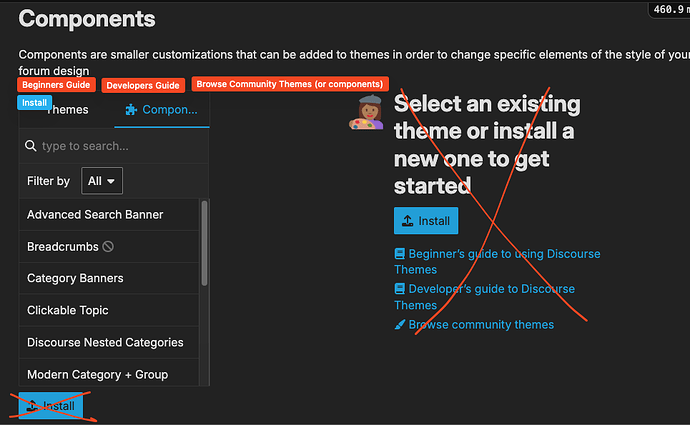Select Modern Category + Group component
690x425 pixels.
[109, 373]
